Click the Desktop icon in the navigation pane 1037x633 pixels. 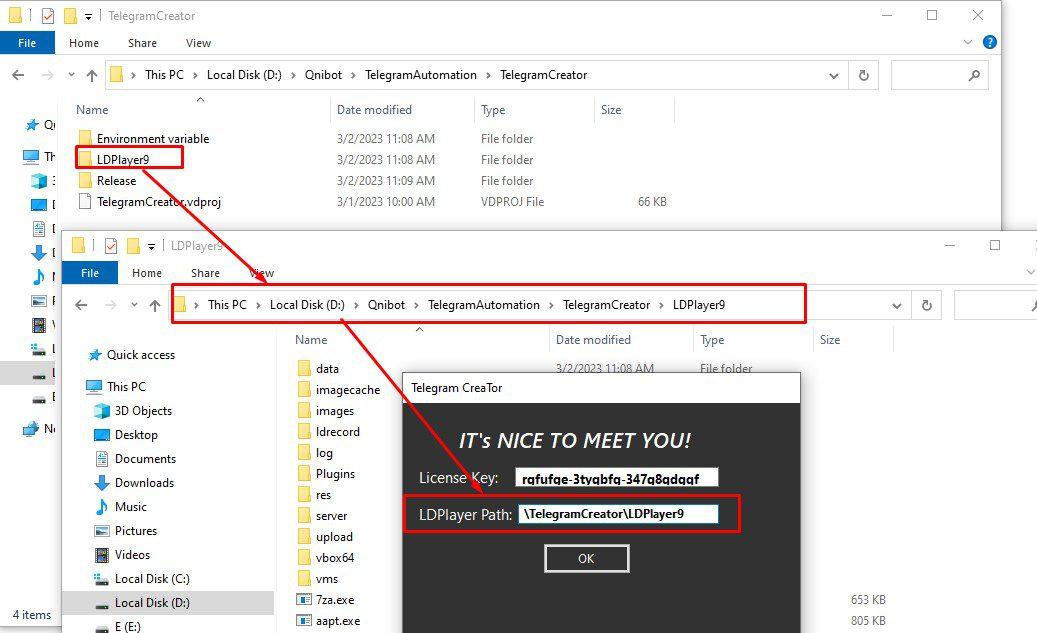(102, 435)
